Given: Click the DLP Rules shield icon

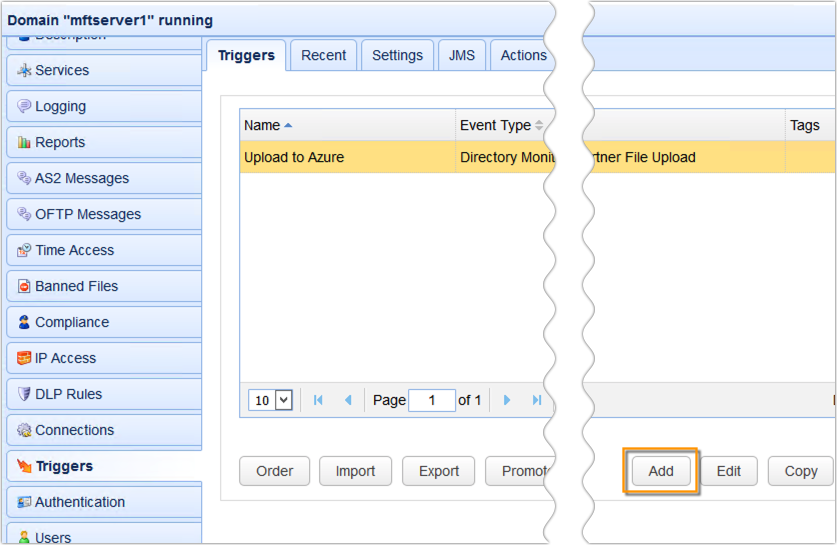Looking at the screenshot, I should click(x=24, y=395).
